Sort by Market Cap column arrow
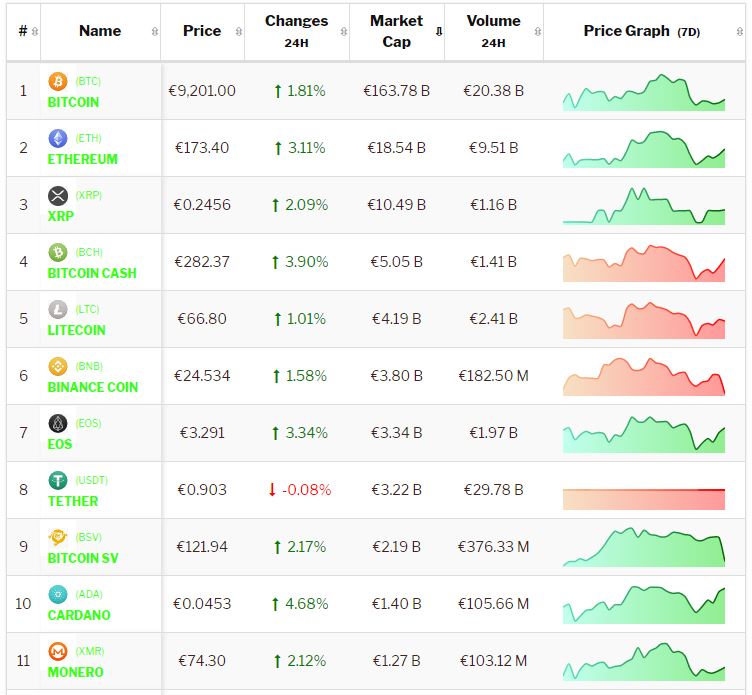752x695 pixels. [x=438, y=31]
